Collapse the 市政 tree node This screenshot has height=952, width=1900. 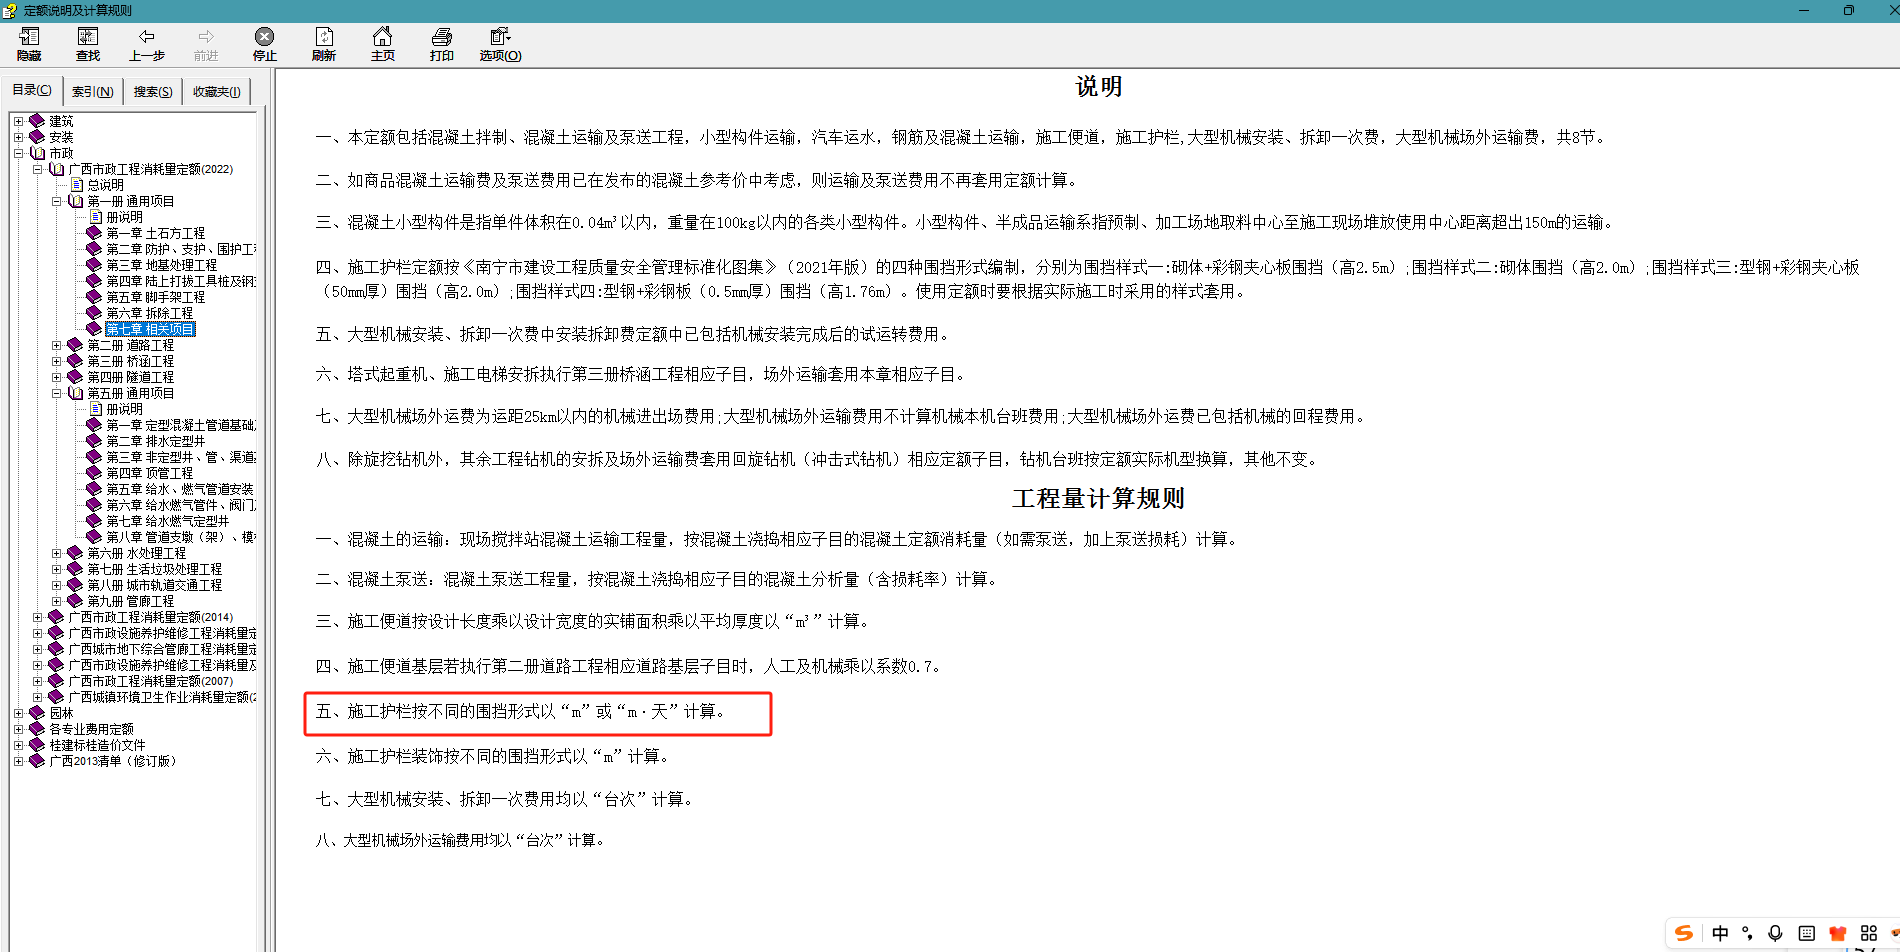click(x=18, y=153)
